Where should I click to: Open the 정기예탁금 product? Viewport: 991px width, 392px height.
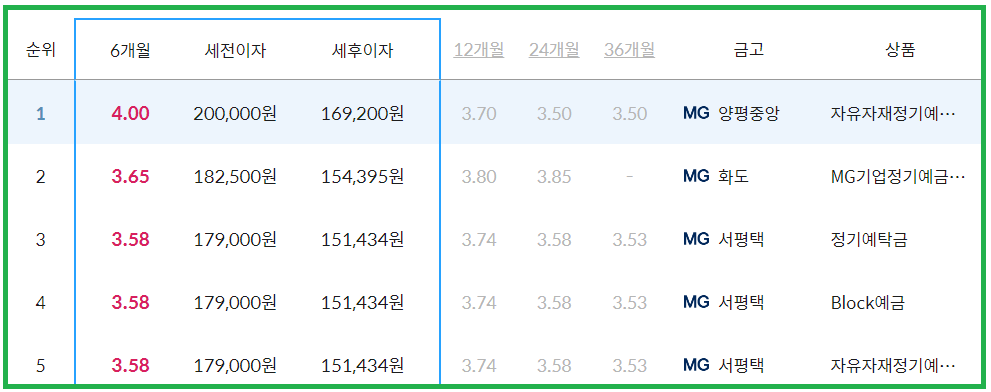pos(869,240)
